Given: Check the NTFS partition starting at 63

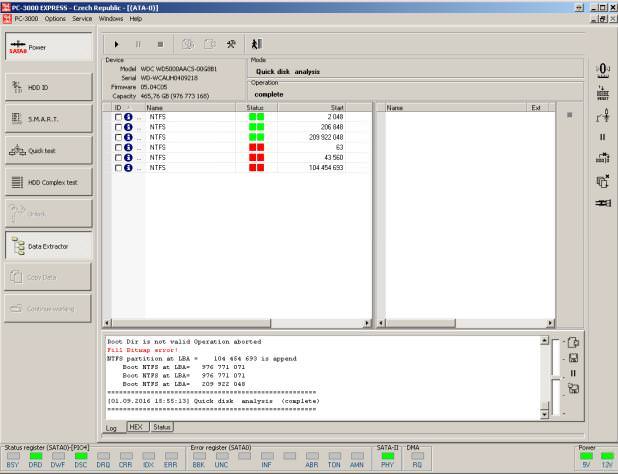Looking at the screenshot, I should tap(118, 147).
